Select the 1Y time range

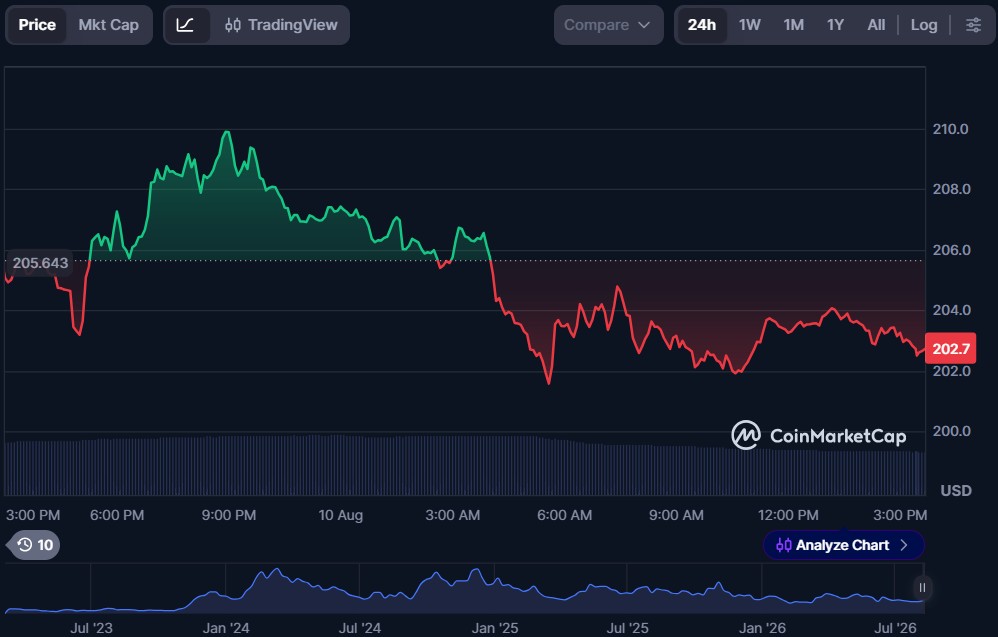835,25
